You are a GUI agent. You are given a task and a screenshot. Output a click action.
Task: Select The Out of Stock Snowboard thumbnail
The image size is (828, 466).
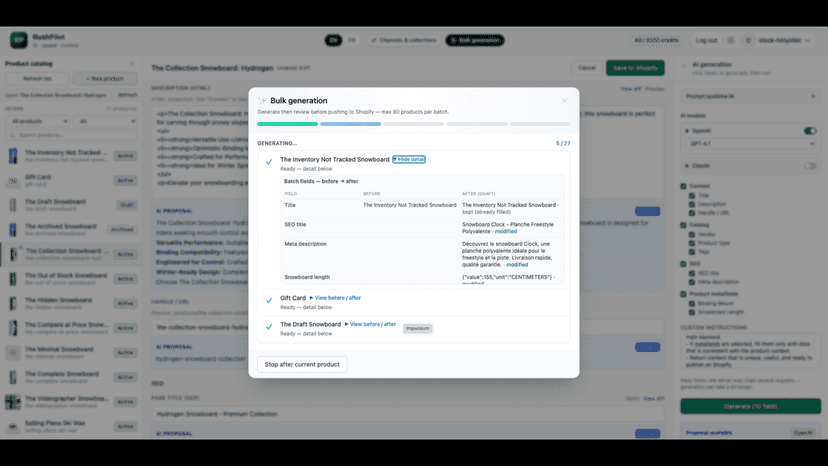(x=13, y=279)
